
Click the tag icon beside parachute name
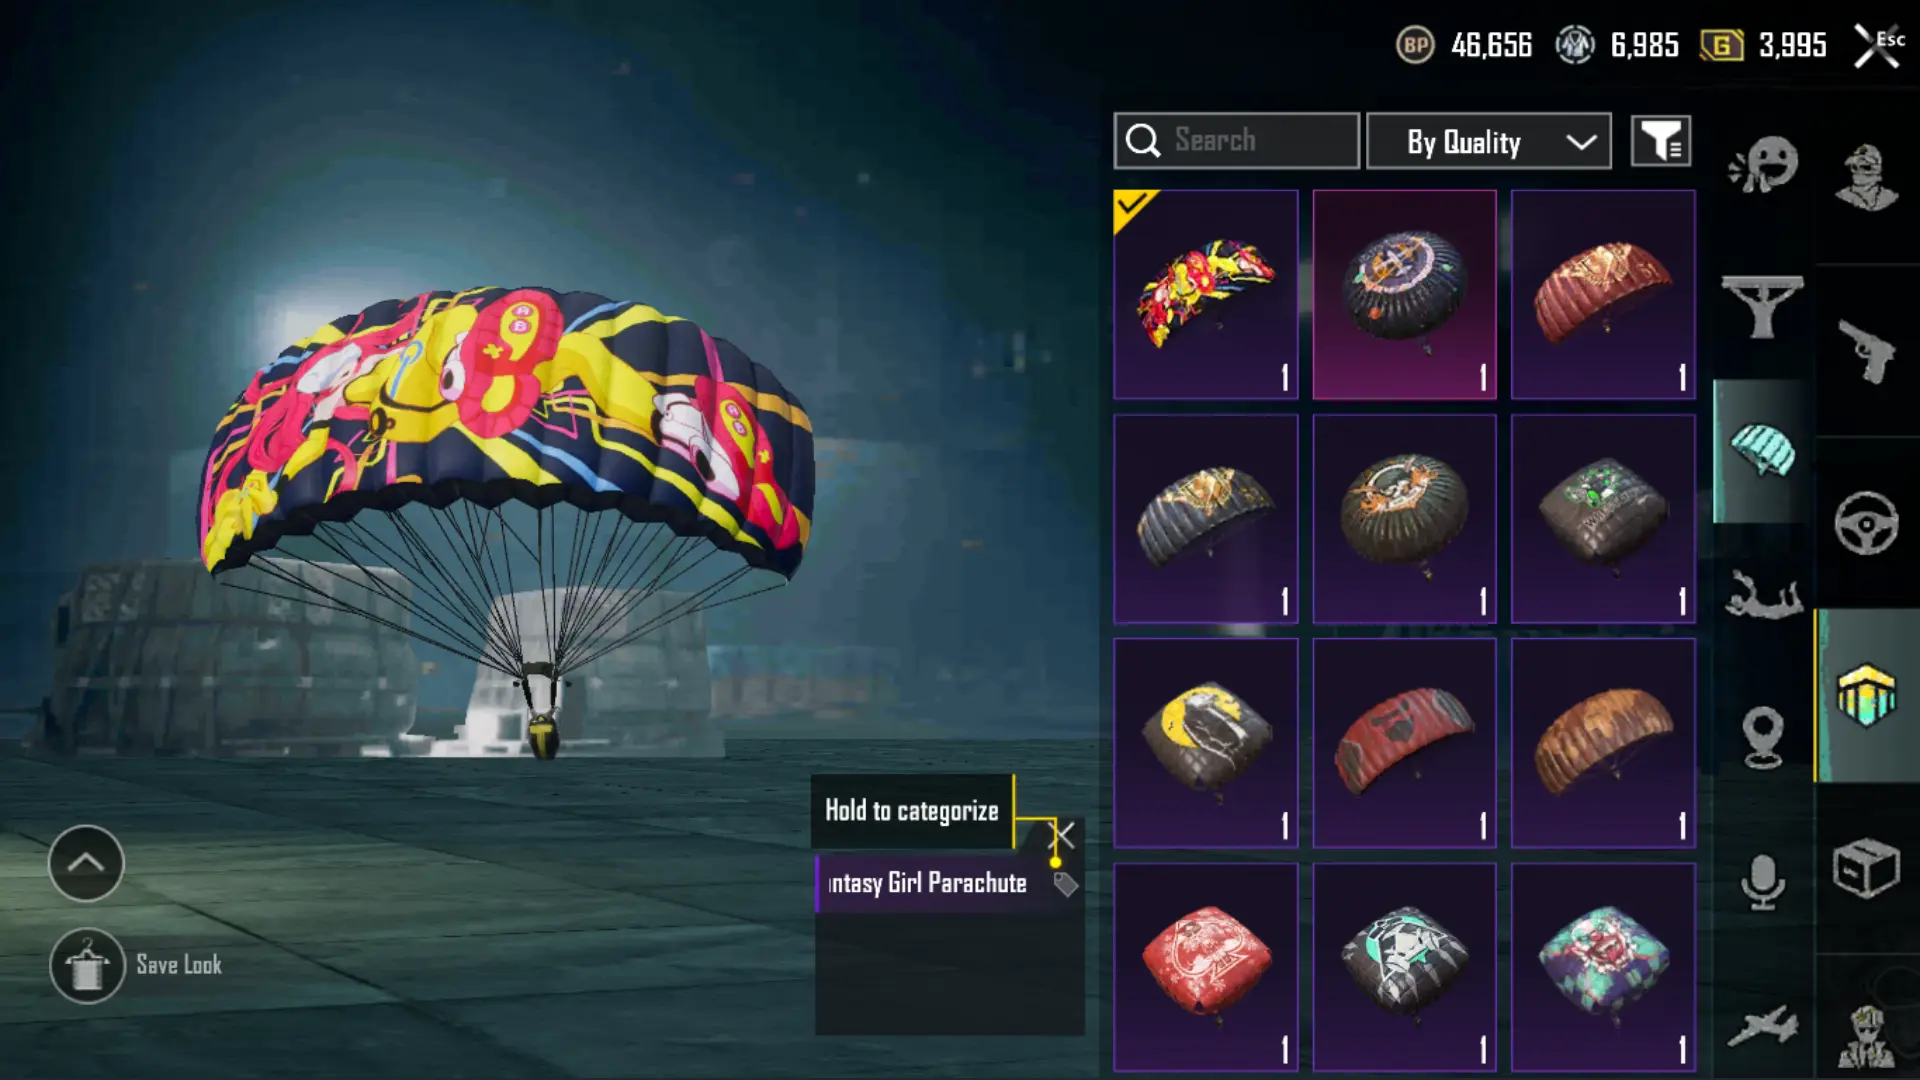click(1065, 884)
